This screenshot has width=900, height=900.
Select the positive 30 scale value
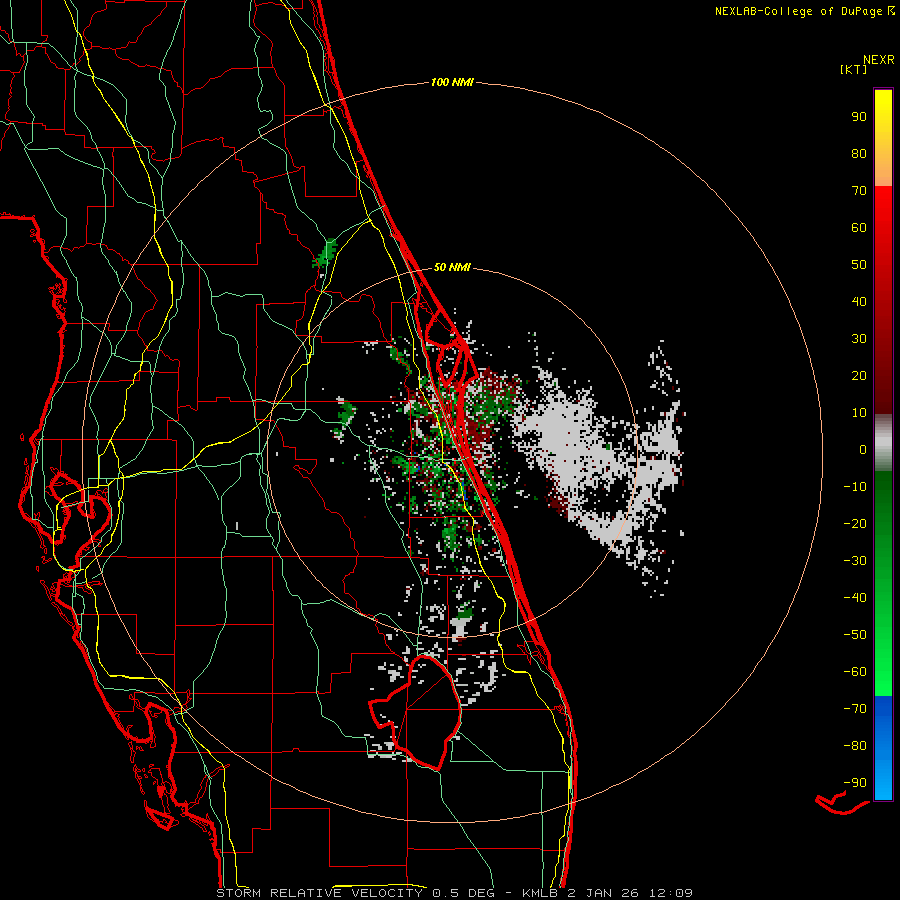(859, 339)
